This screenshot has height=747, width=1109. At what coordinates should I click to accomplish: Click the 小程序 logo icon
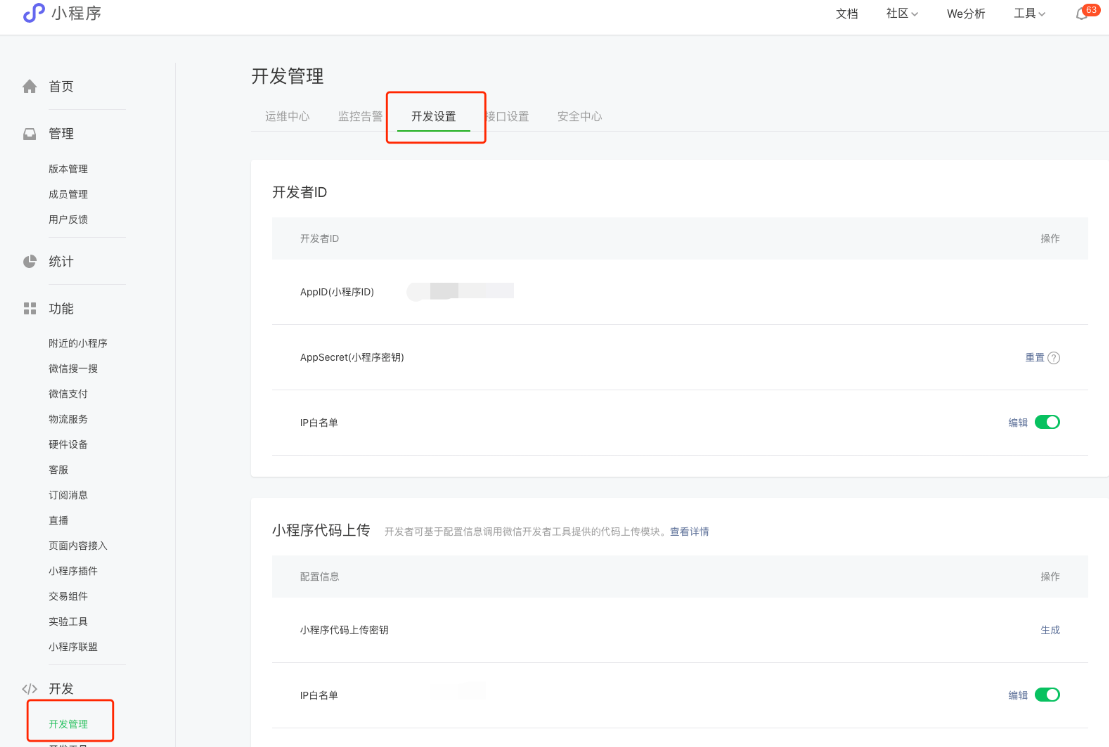[x=34, y=13]
